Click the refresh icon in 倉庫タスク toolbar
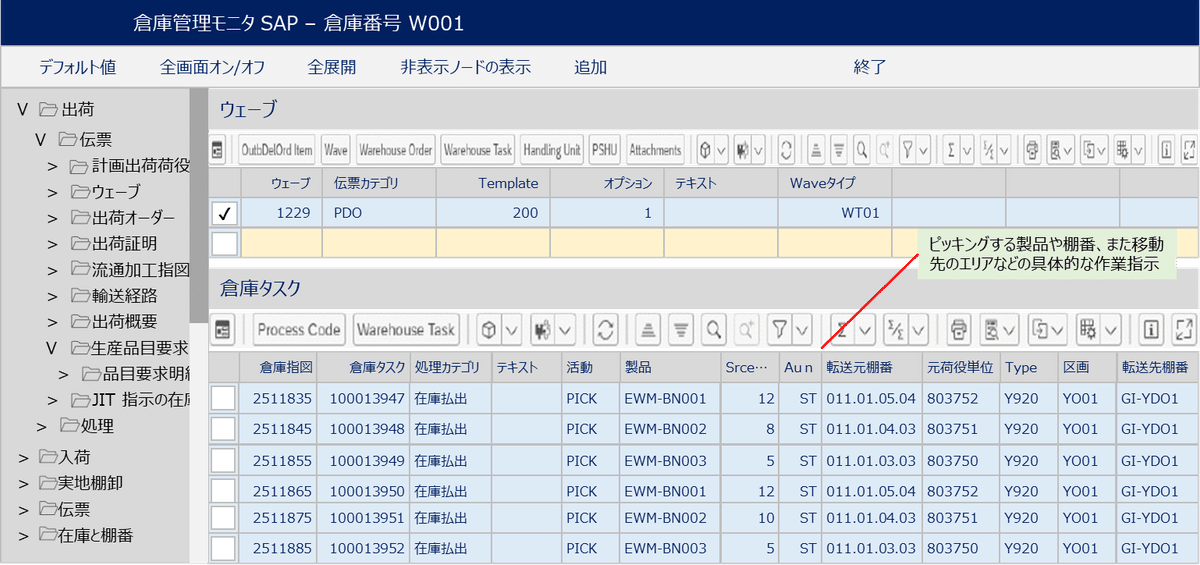Viewport: 1200px width, 565px height. [605, 329]
